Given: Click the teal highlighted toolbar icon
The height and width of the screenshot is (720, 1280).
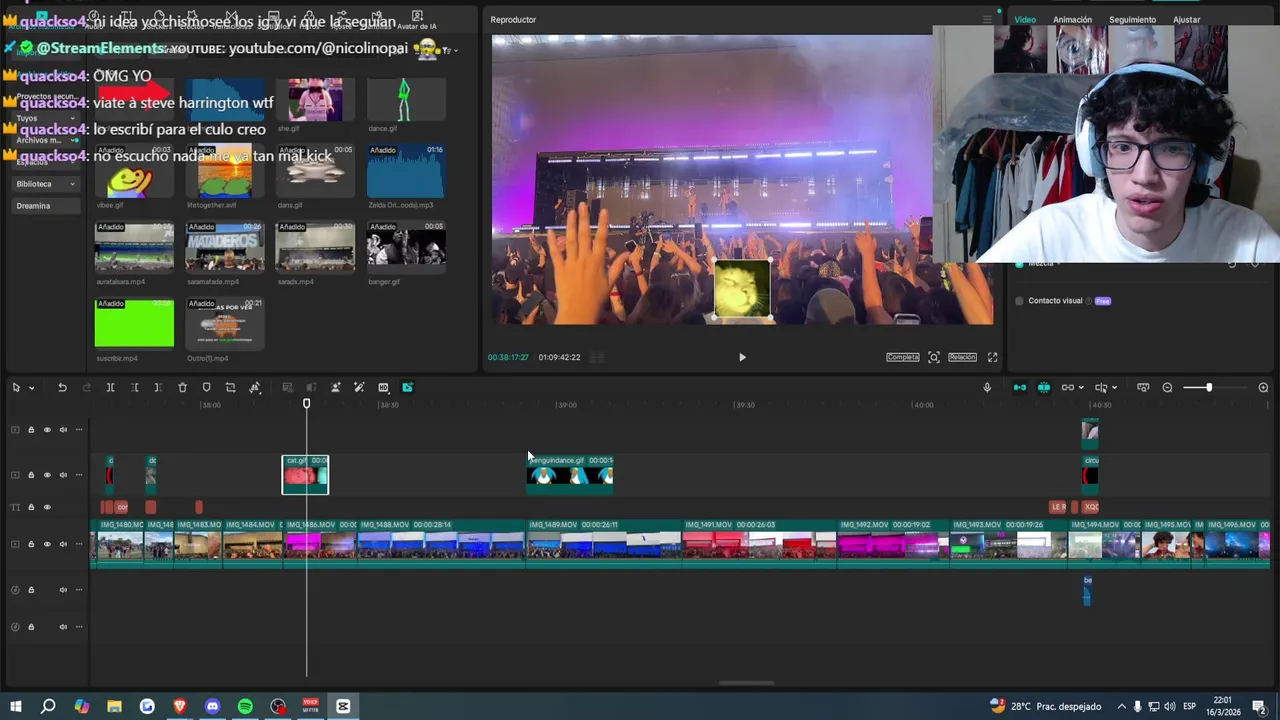Looking at the screenshot, I should point(407,388).
